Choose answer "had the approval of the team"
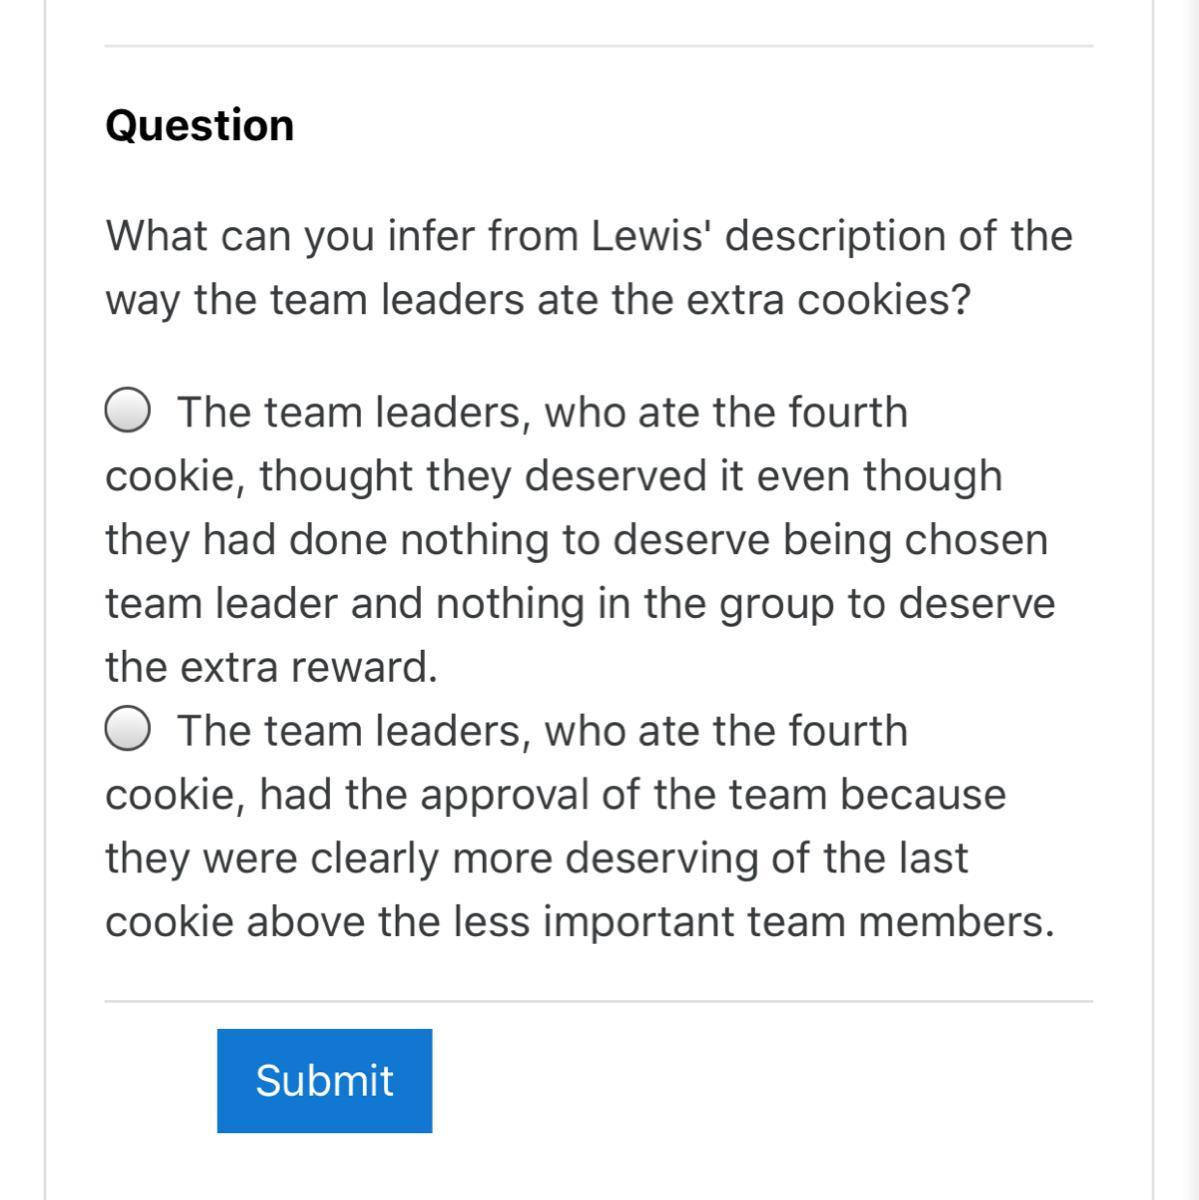This screenshot has height=1200, width=1199. coord(555,795)
